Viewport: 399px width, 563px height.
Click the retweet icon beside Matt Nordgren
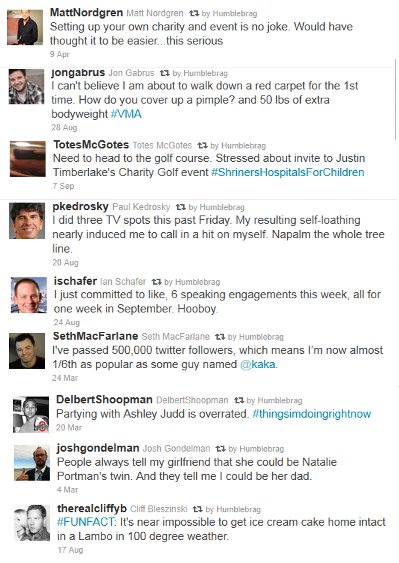pos(194,14)
